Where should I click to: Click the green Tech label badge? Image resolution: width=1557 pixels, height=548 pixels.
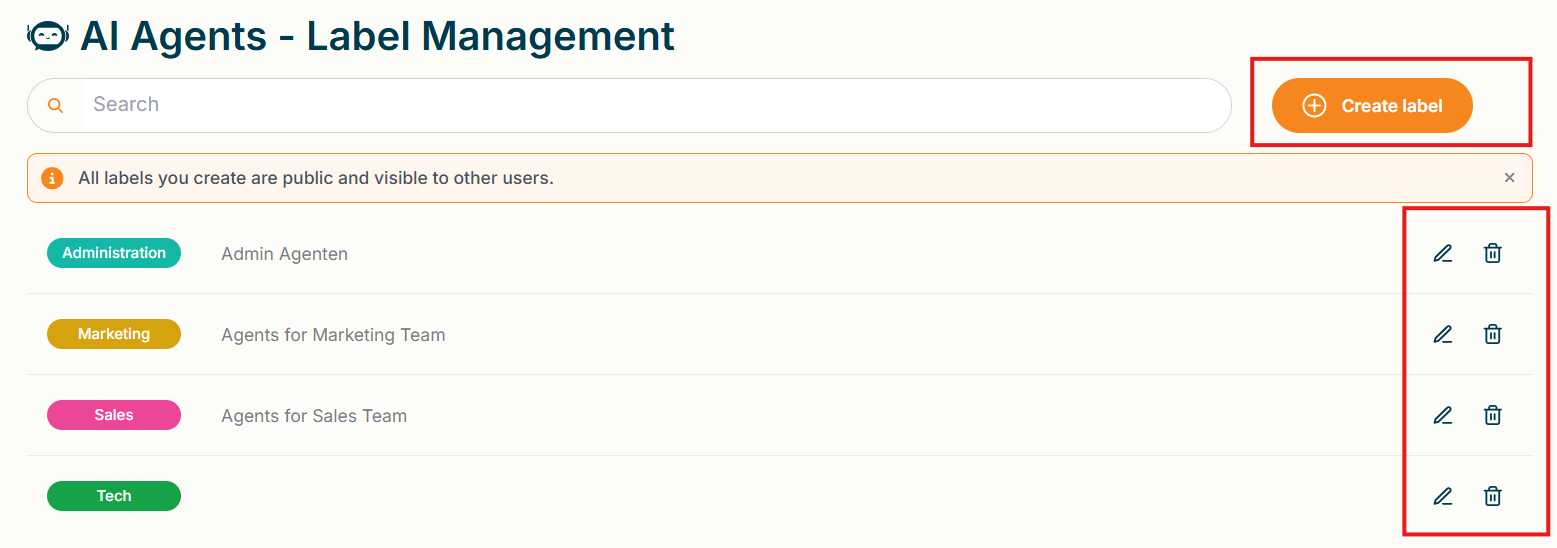[114, 496]
